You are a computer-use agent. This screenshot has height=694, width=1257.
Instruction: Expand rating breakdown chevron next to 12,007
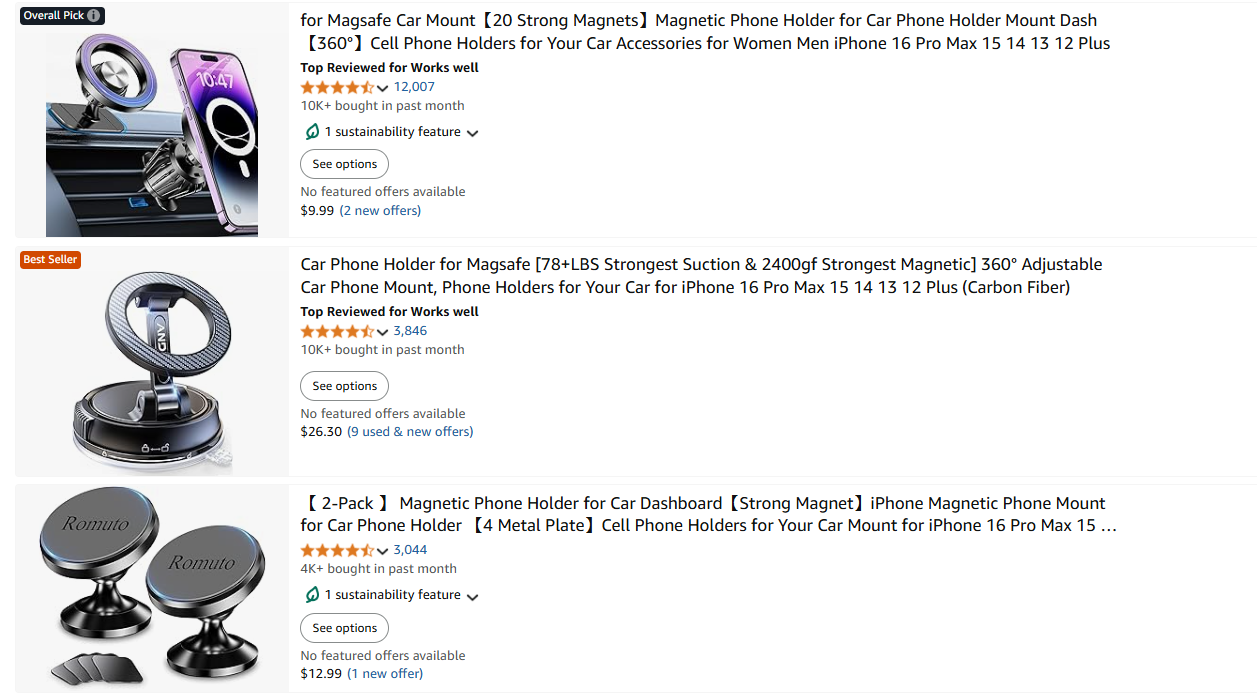[x=383, y=88]
